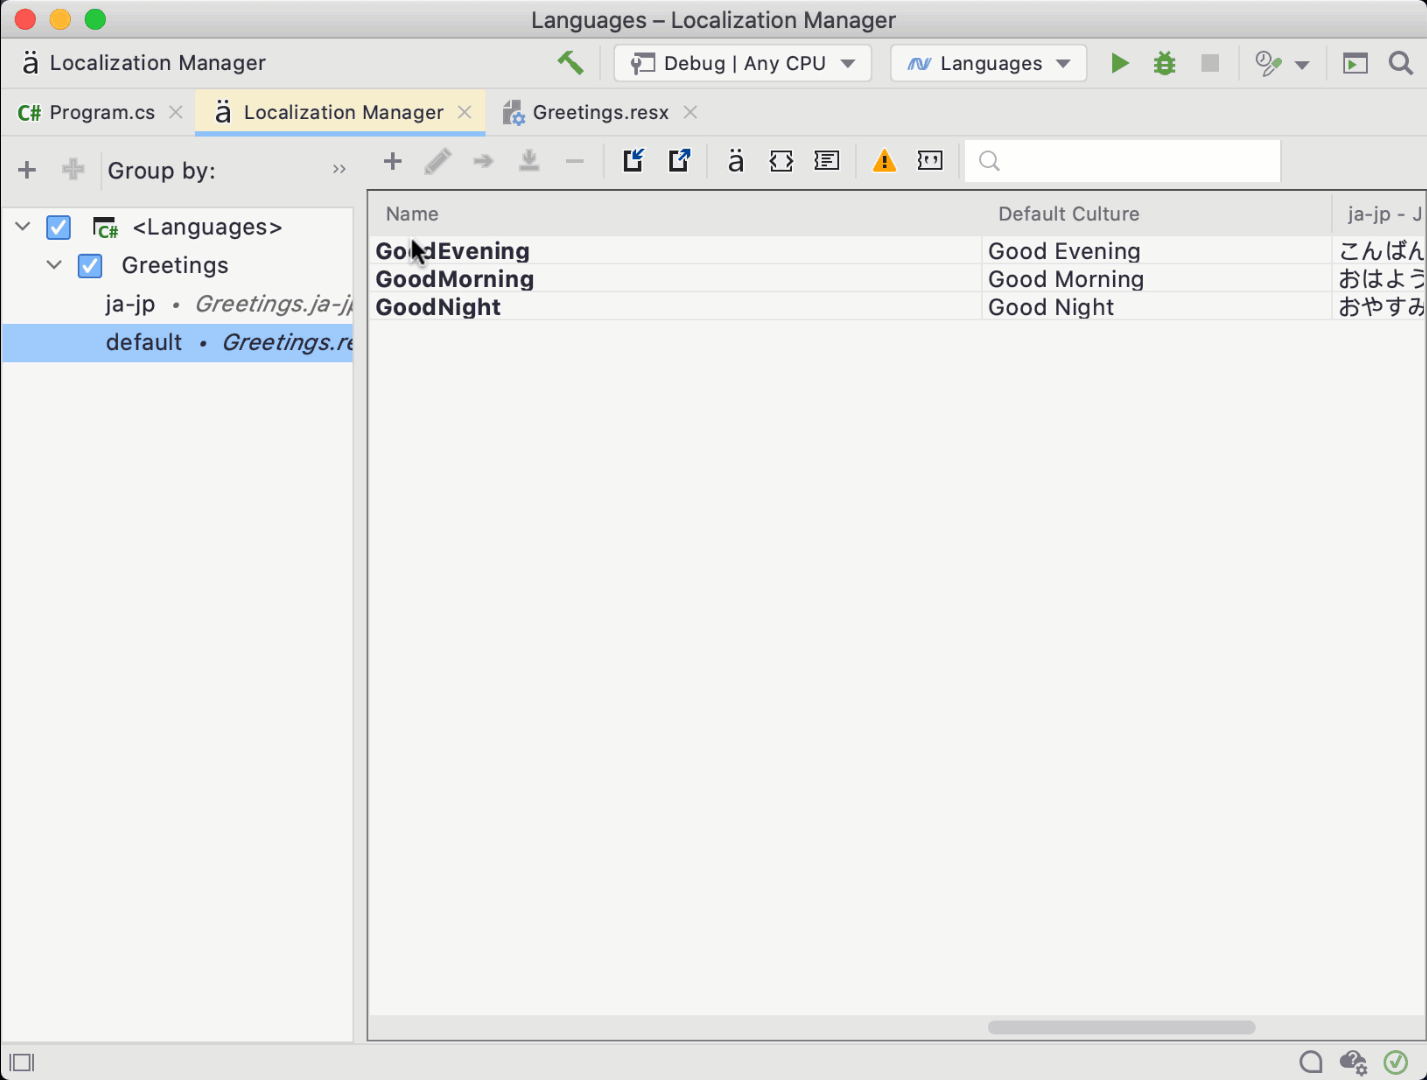1427x1080 pixels.
Task: Toggle the Greetings node selection checkbox off
Action: pyautogui.click(x=89, y=265)
